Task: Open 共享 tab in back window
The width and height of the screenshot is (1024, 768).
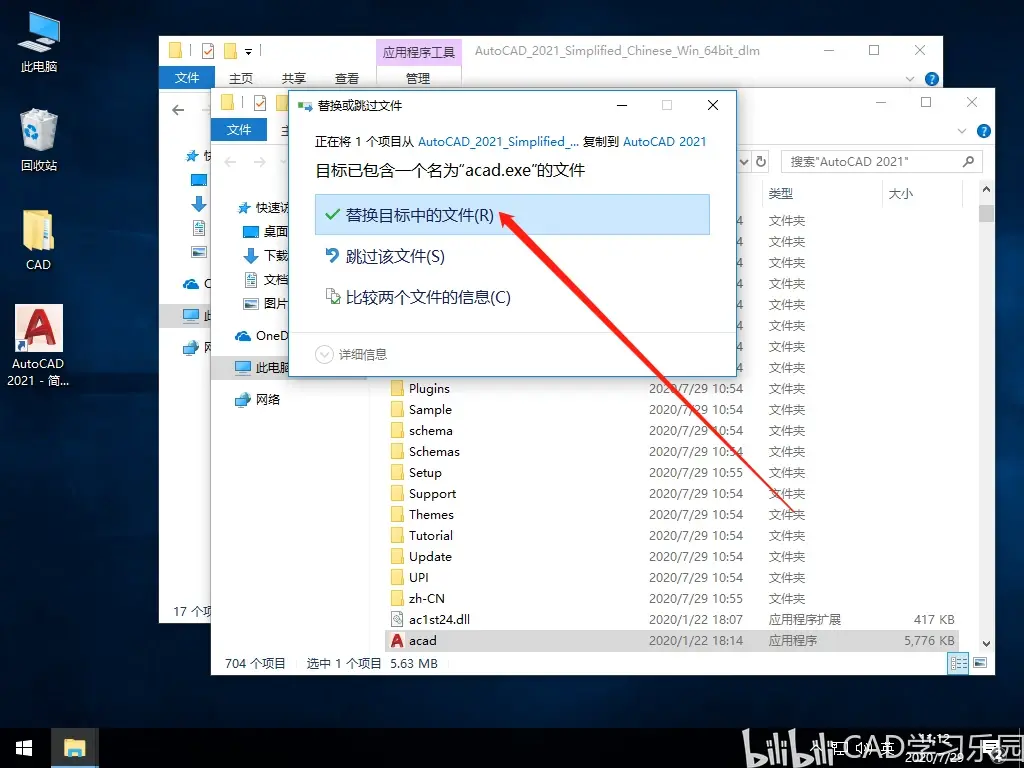Action: 294,78
